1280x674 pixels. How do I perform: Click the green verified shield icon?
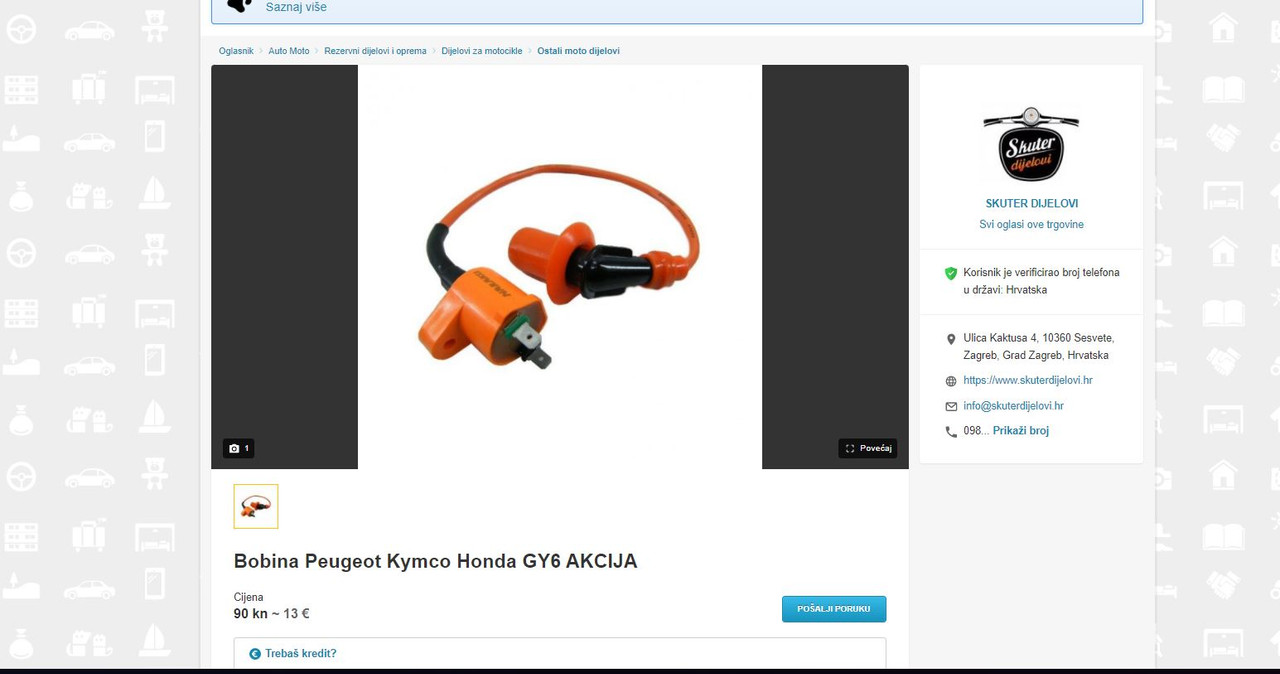[951, 273]
